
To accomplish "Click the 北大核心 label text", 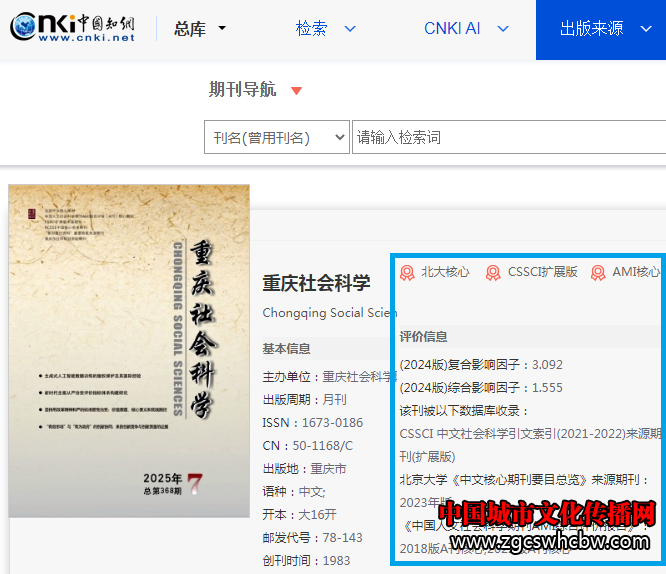I will (x=445, y=272).
